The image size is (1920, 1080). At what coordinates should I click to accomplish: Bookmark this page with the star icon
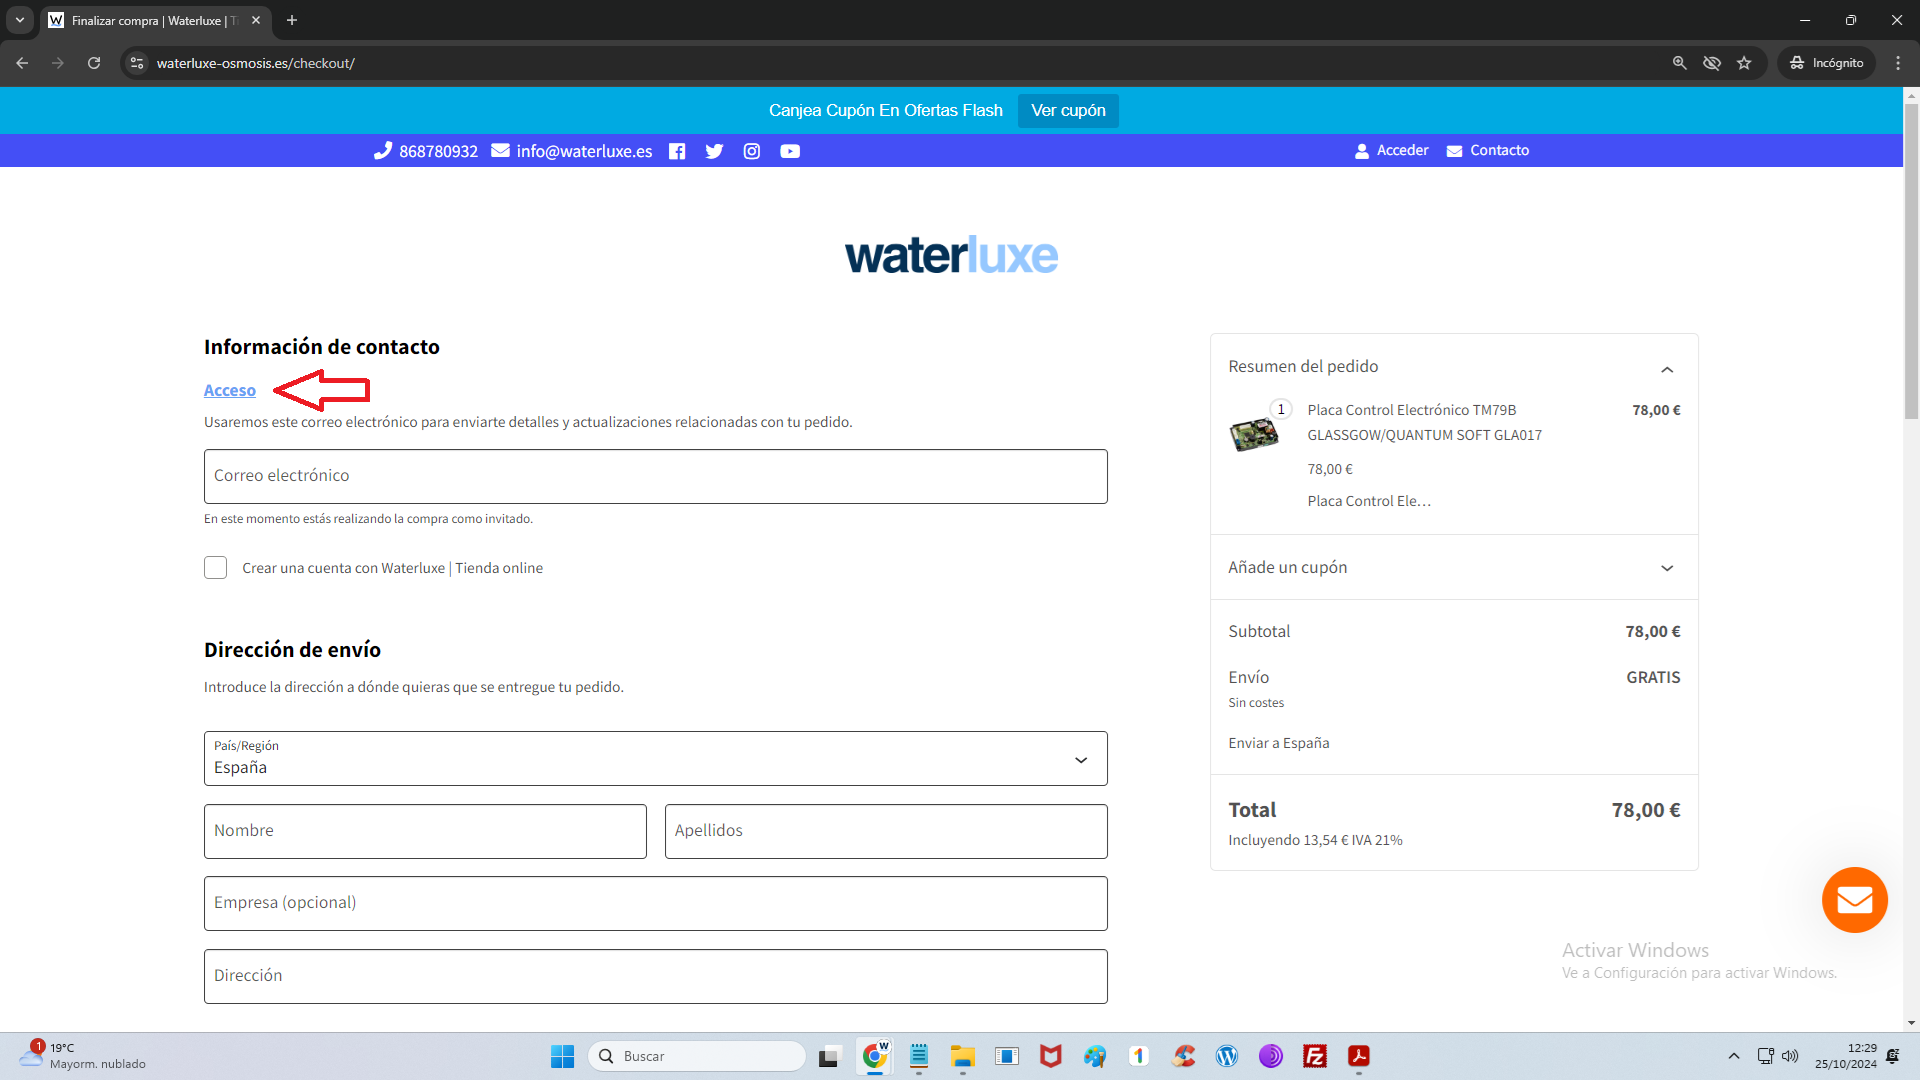point(1744,63)
